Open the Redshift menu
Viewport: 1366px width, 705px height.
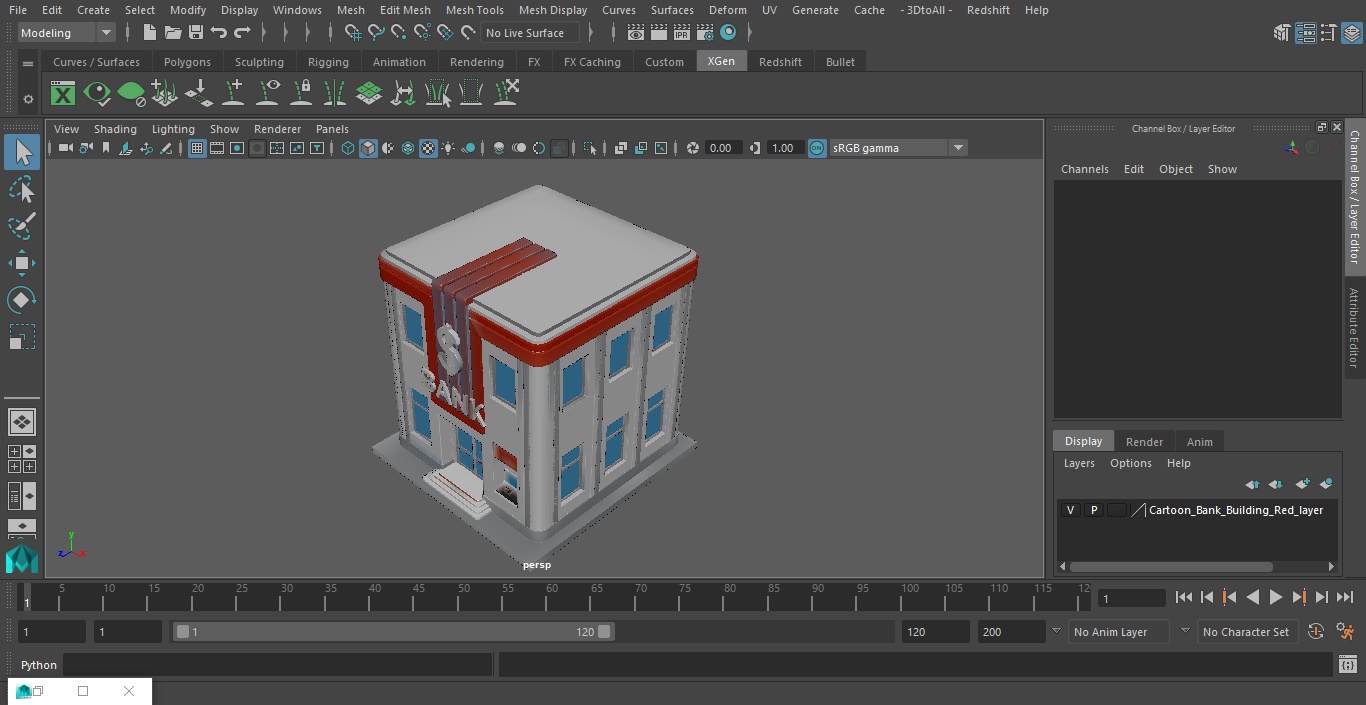pos(988,10)
